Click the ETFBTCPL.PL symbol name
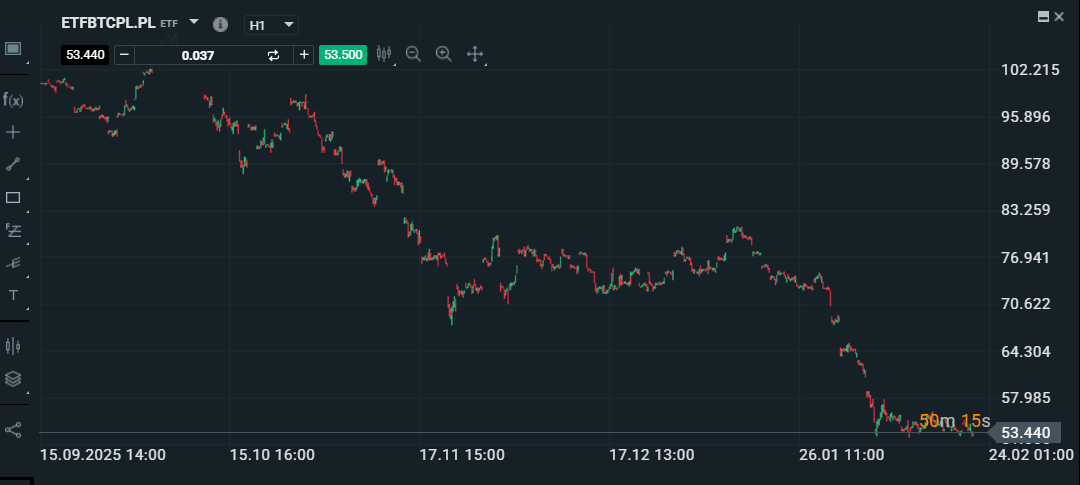Screen dimensions: 1080x485 click(x=108, y=23)
